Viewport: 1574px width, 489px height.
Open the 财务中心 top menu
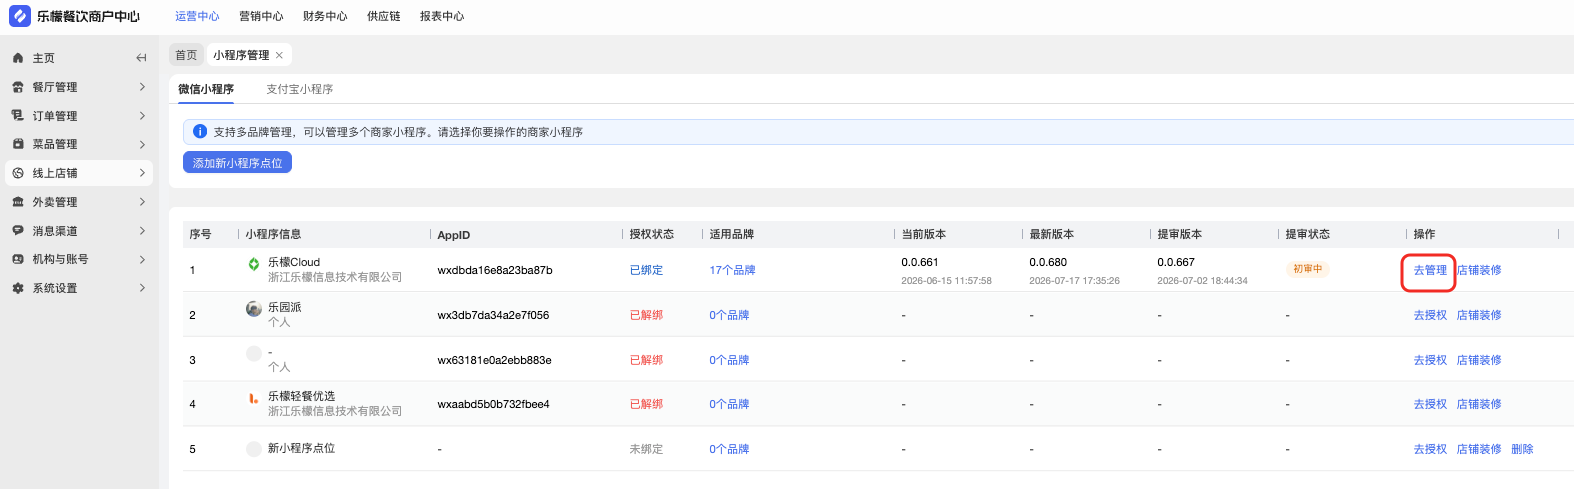pos(325,16)
